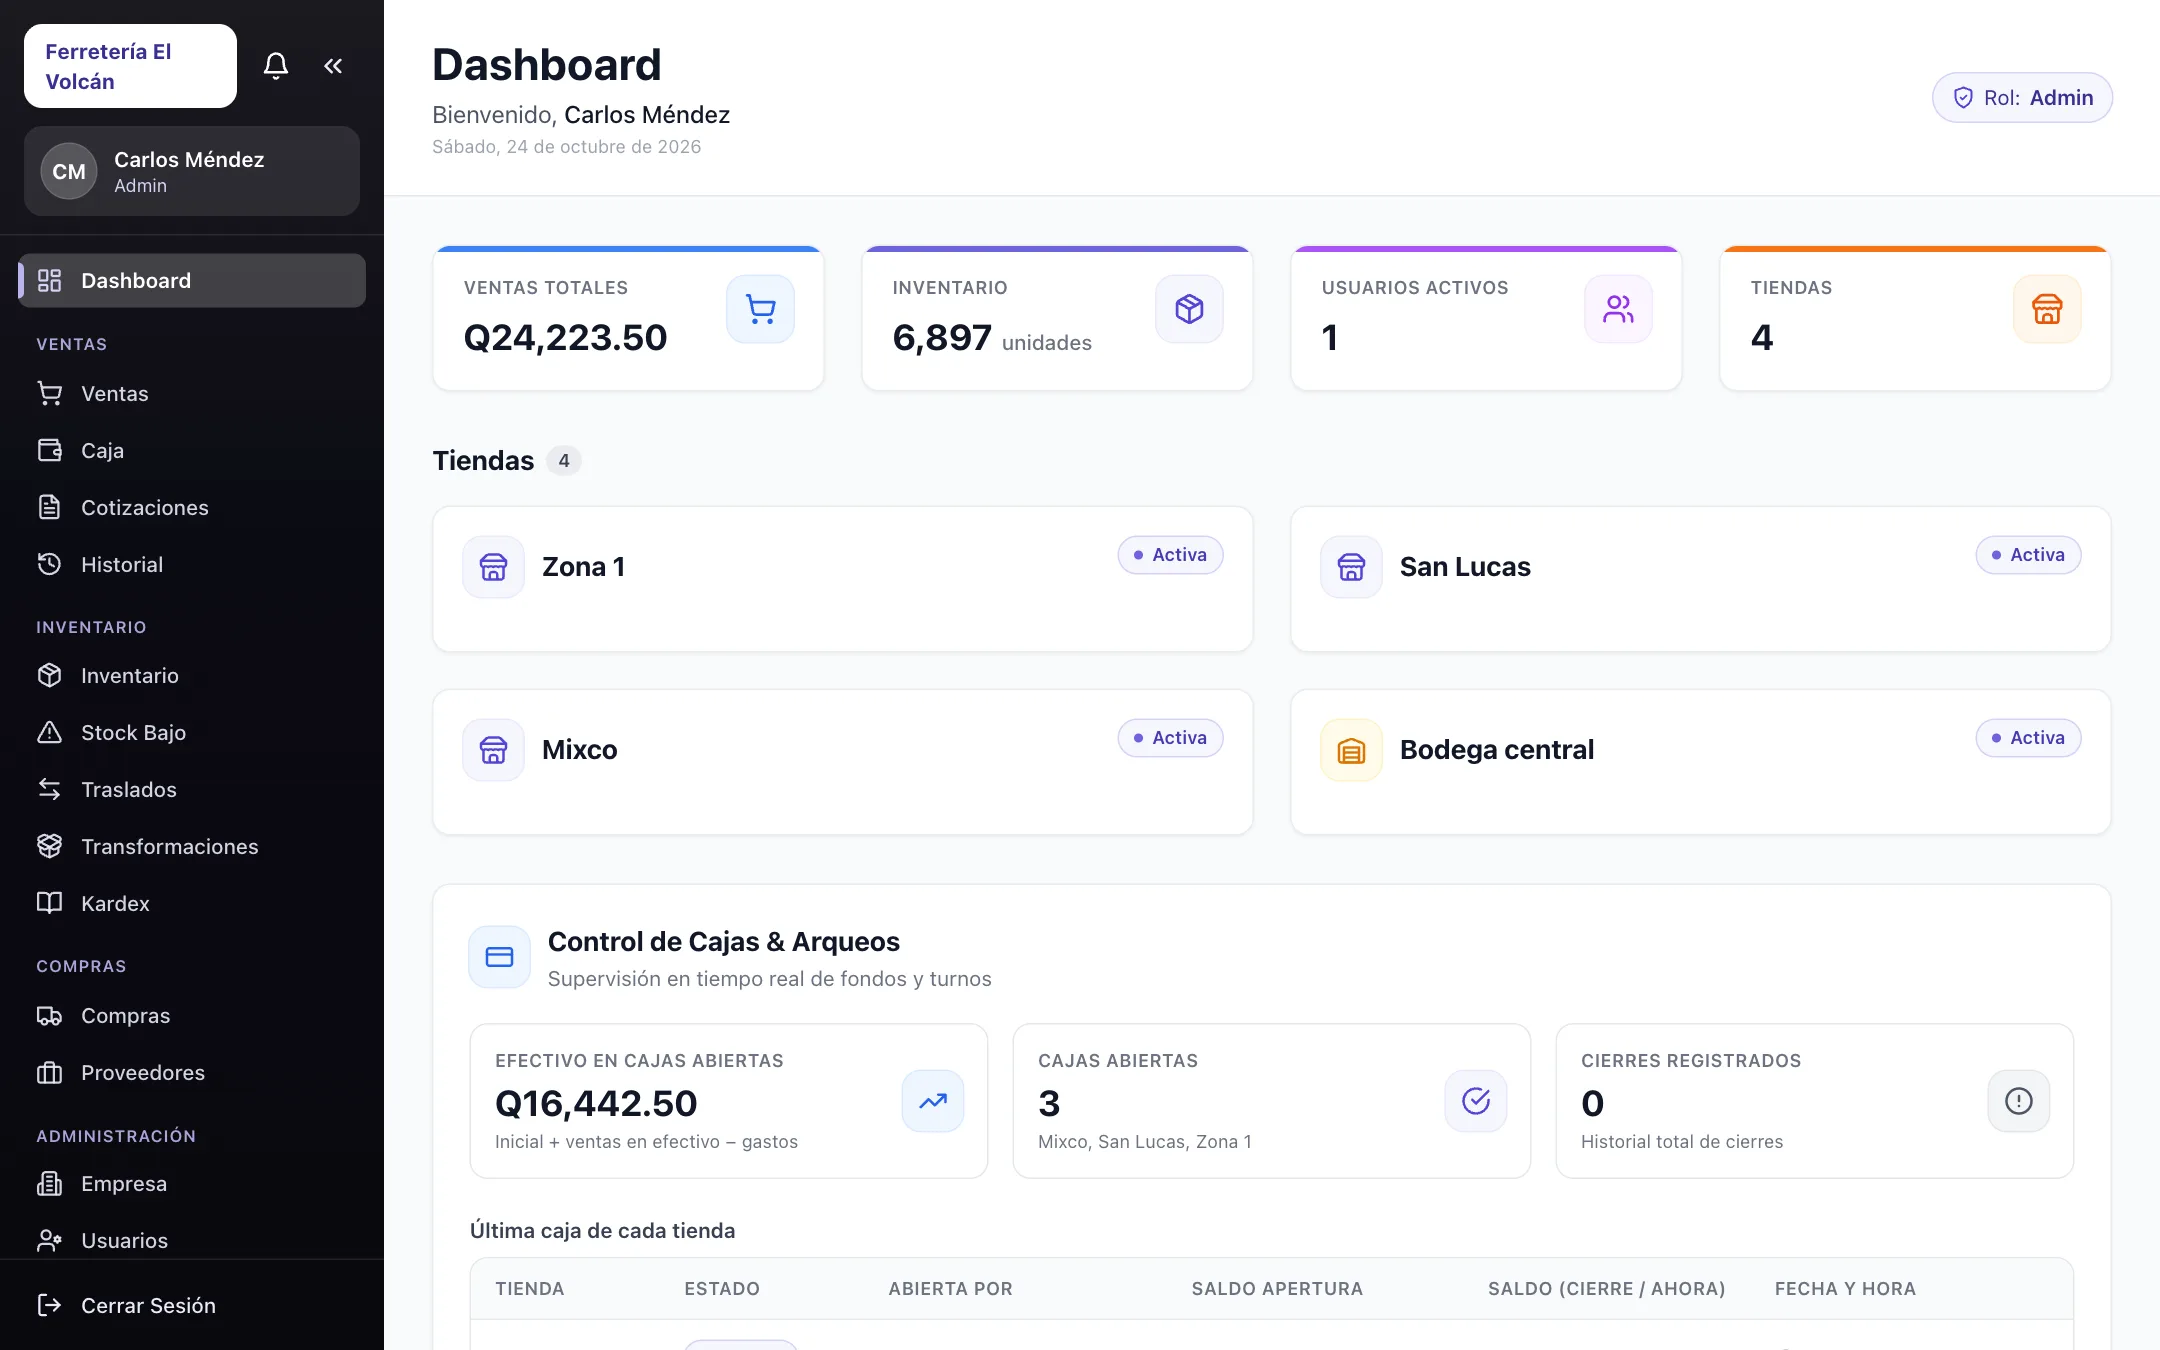Viewport: 2160px width, 1350px height.
Task: Go to Dashboard in sidebar
Action: (x=192, y=280)
